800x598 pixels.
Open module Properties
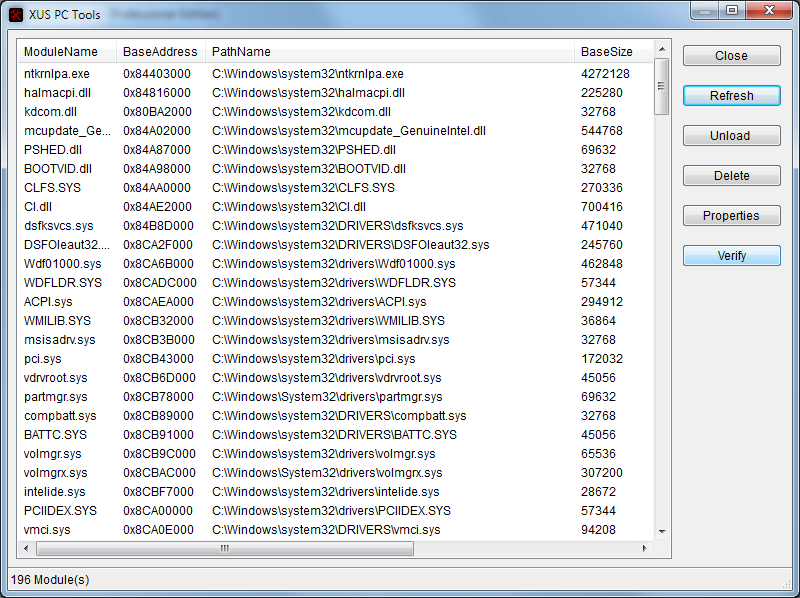731,216
